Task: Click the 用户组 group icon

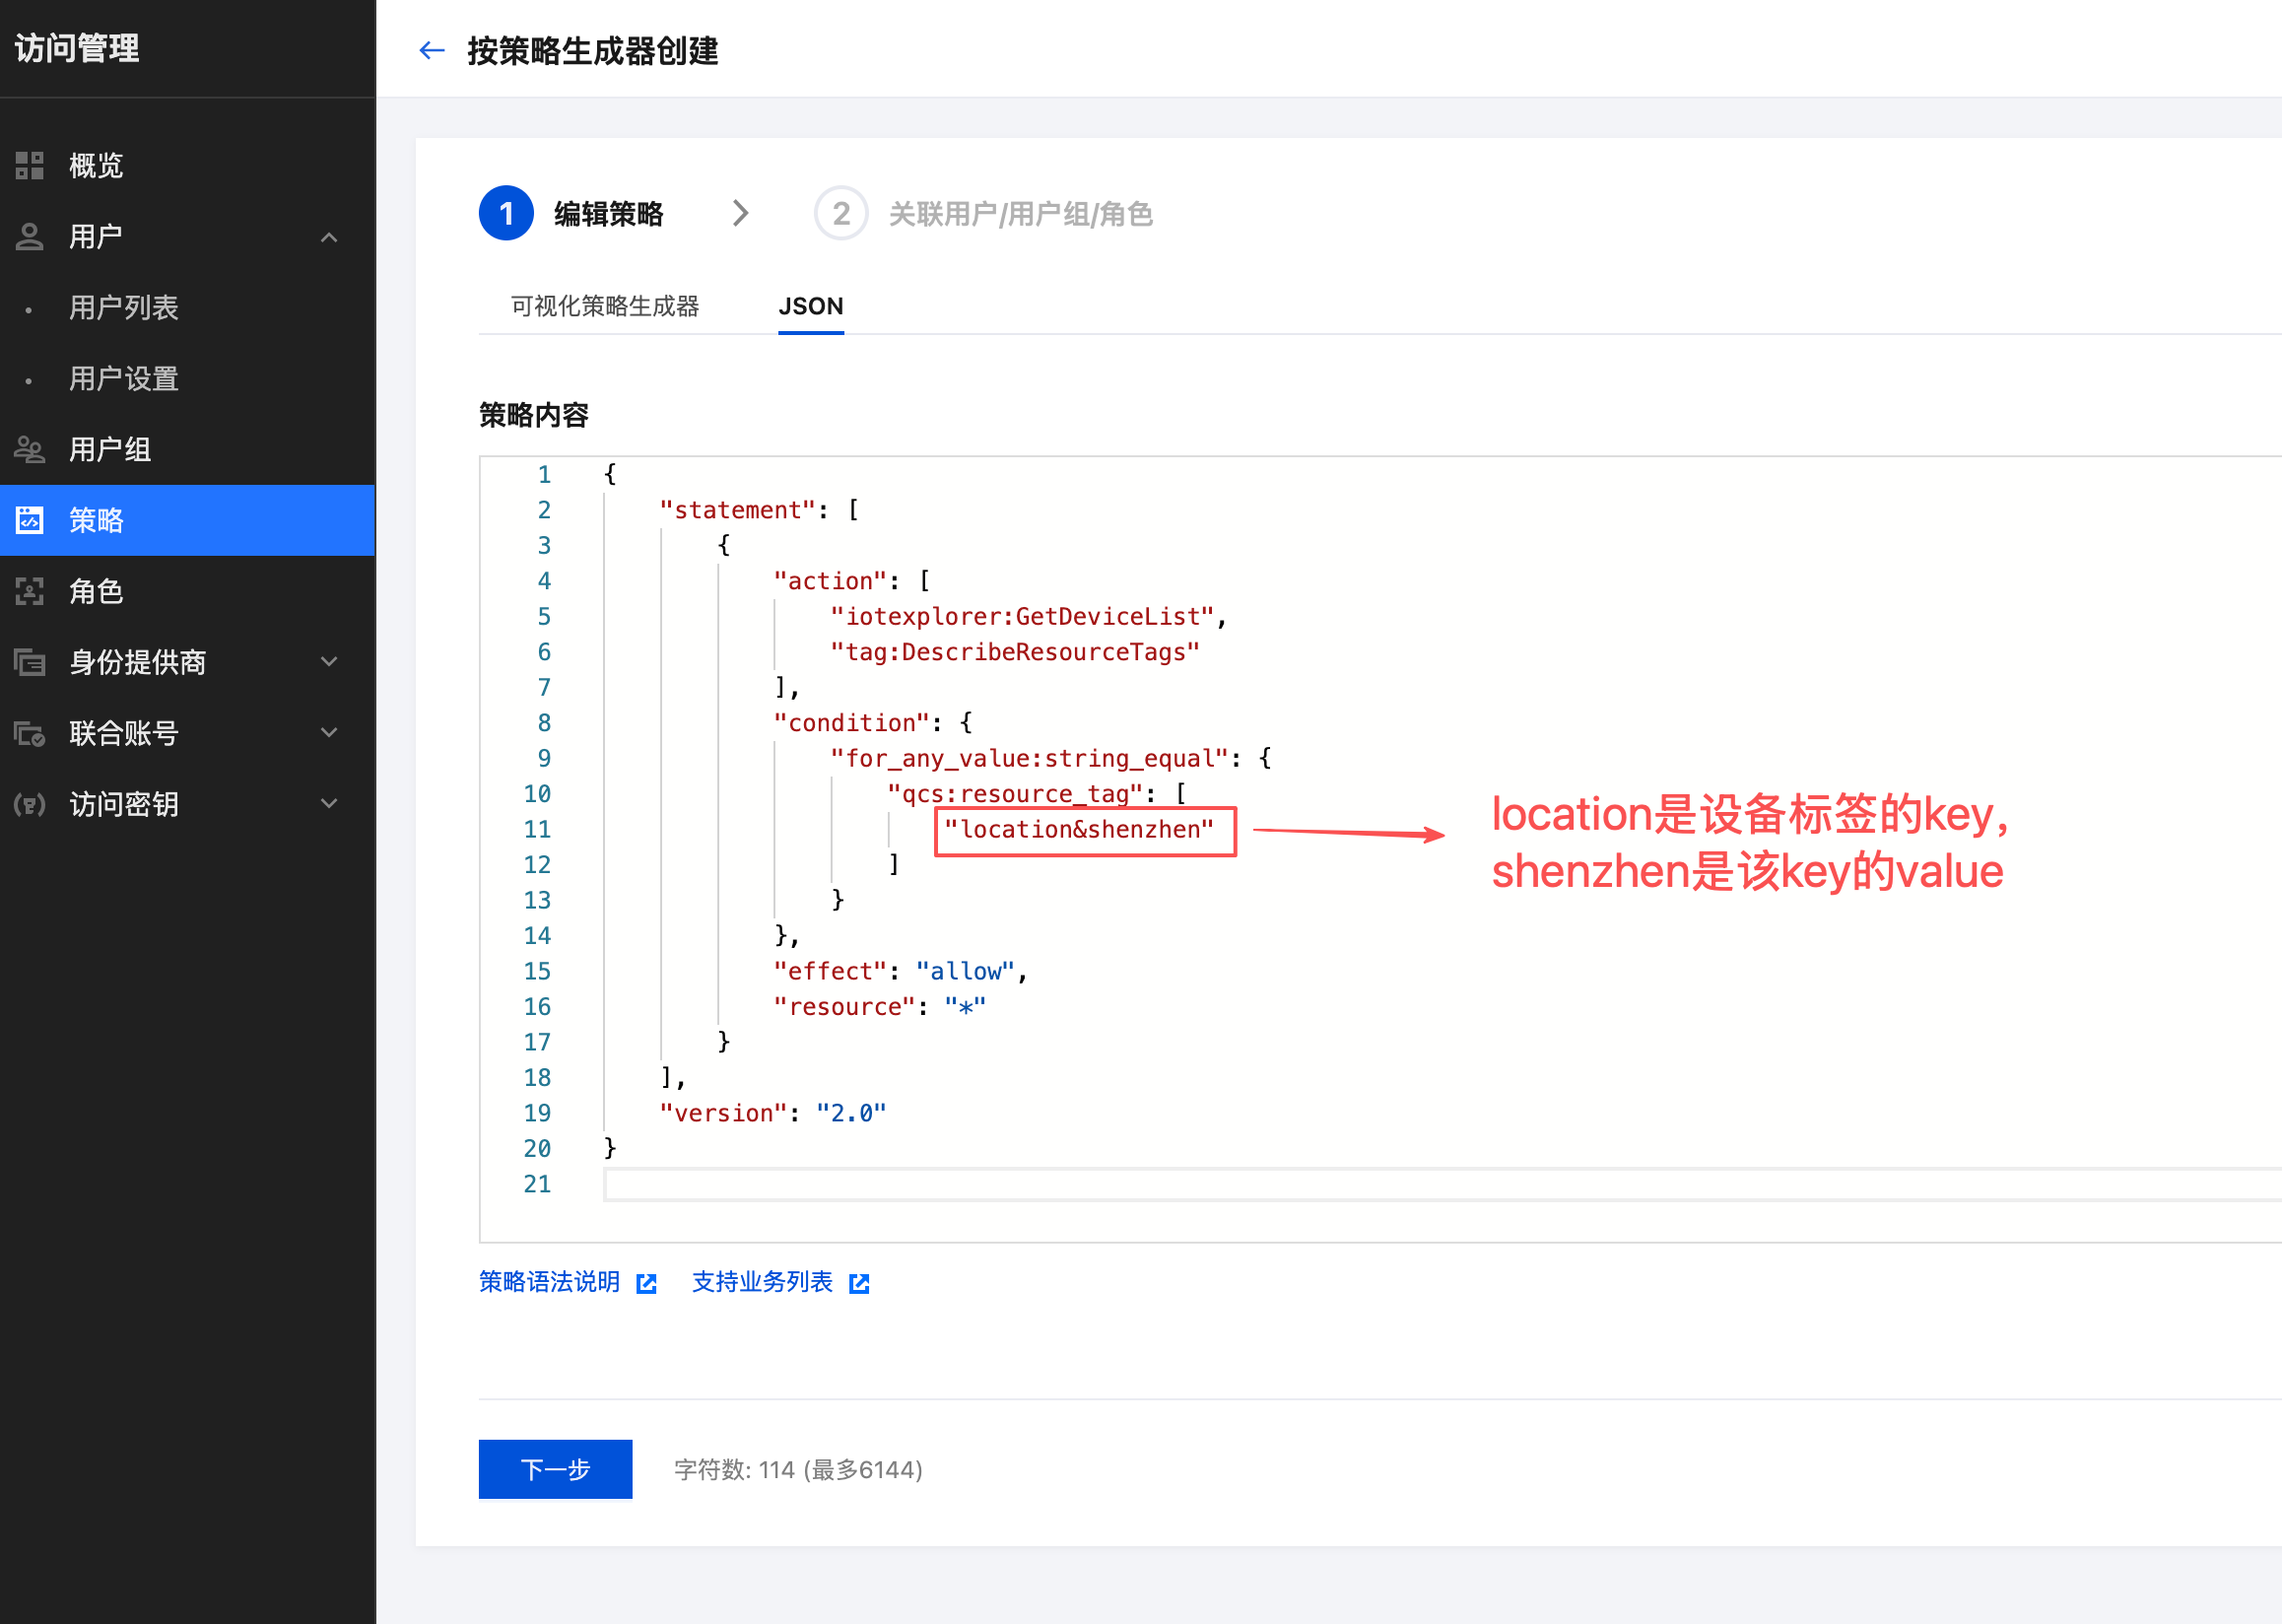Action: point(30,450)
